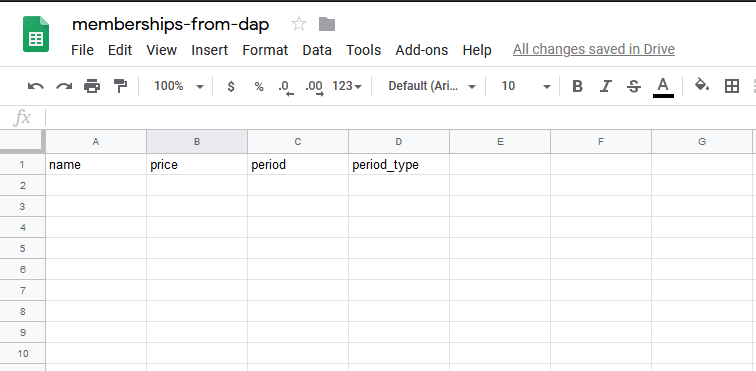Select column C header
This screenshot has width=756, height=371.
[x=298, y=142]
